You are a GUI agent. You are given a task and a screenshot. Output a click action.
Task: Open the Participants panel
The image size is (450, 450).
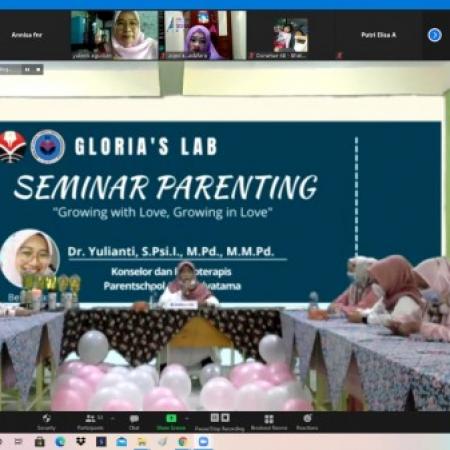pos(90,422)
